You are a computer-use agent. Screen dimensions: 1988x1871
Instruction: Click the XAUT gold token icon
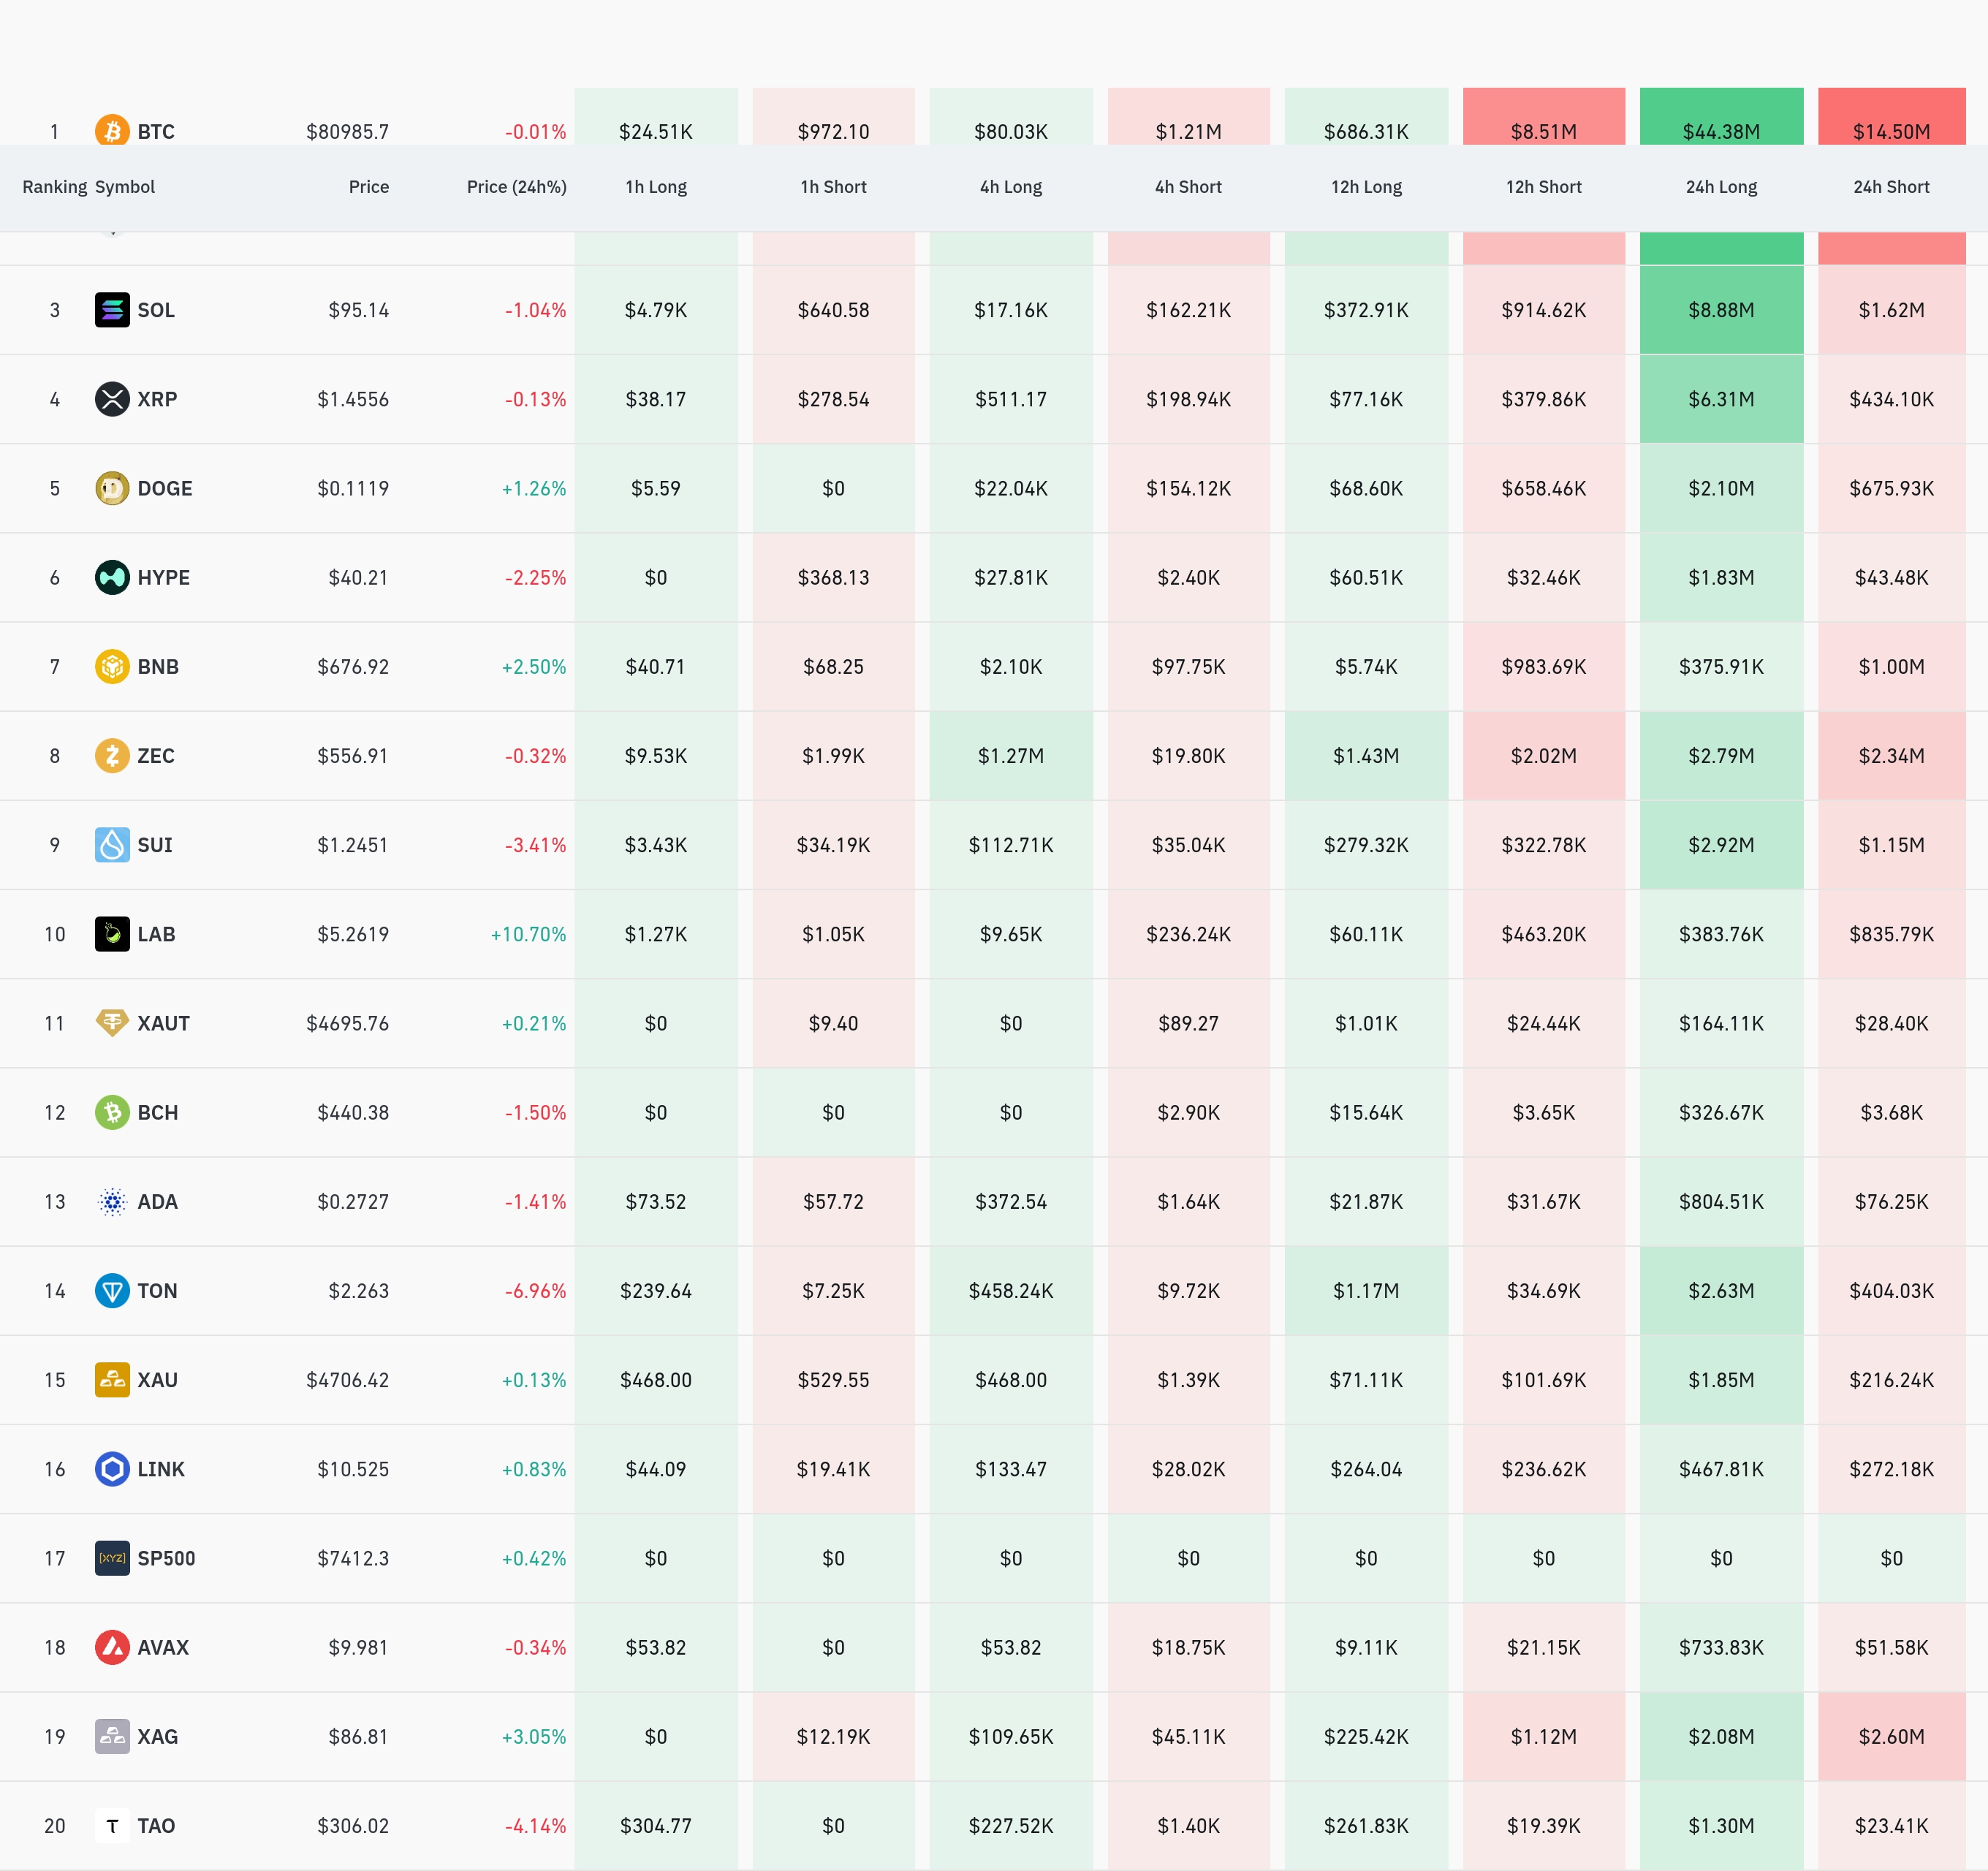(x=112, y=1023)
